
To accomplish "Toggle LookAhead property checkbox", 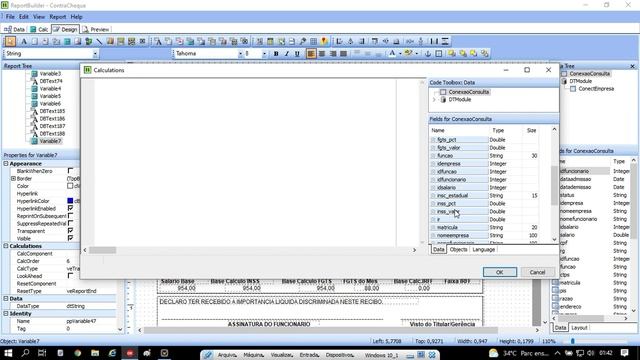I will point(70,276).
